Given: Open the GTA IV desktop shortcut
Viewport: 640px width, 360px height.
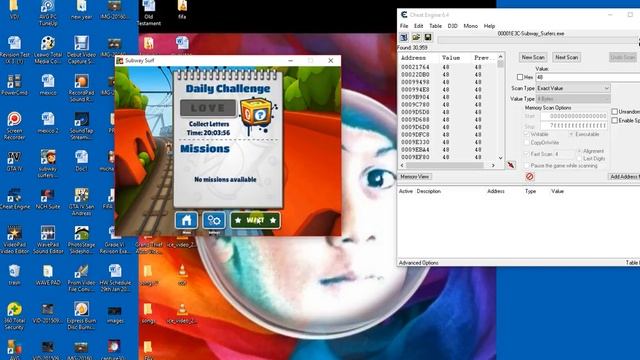Looking at the screenshot, I should tap(15, 161).
